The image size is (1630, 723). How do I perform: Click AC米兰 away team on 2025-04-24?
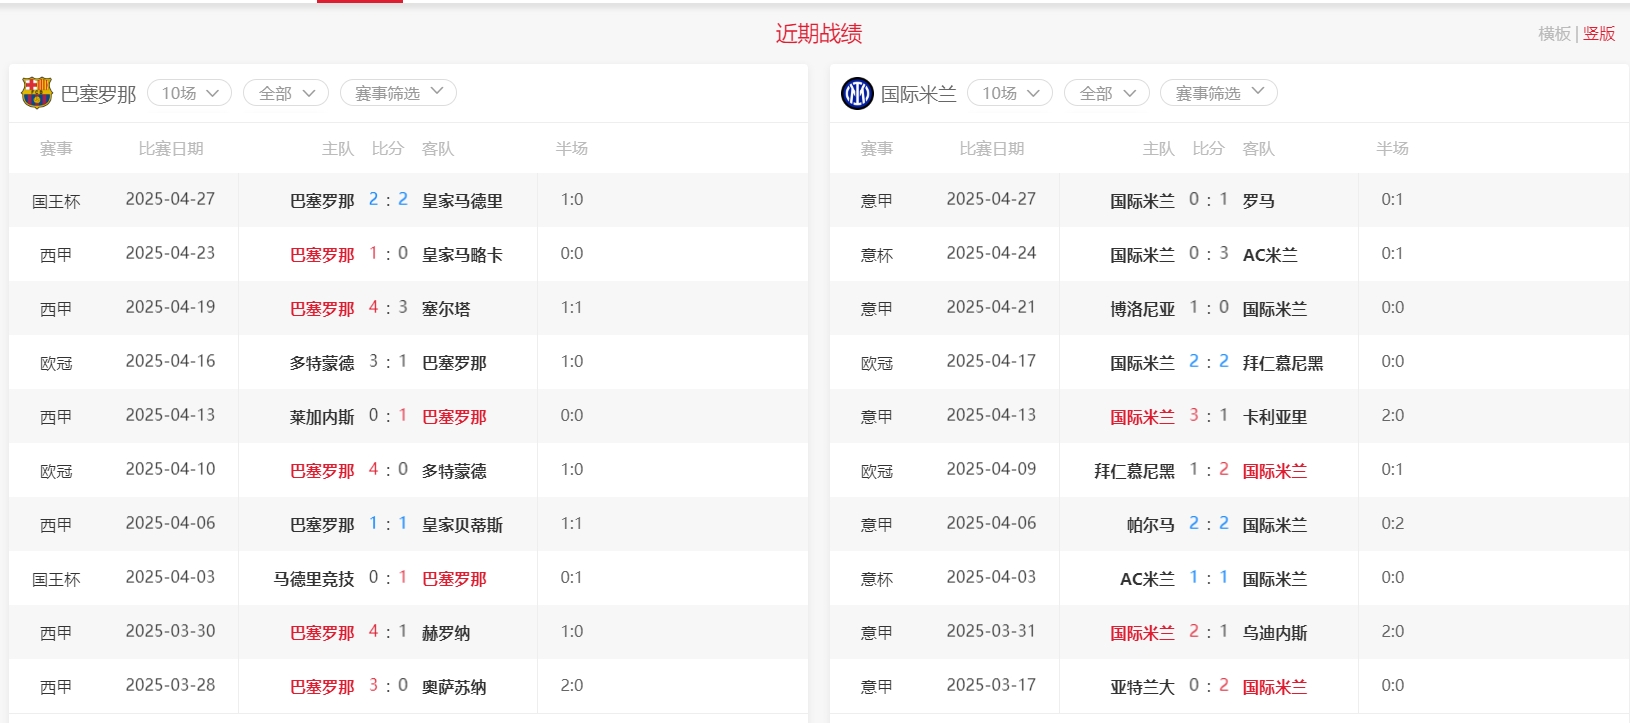click(x=1270, y=255)
